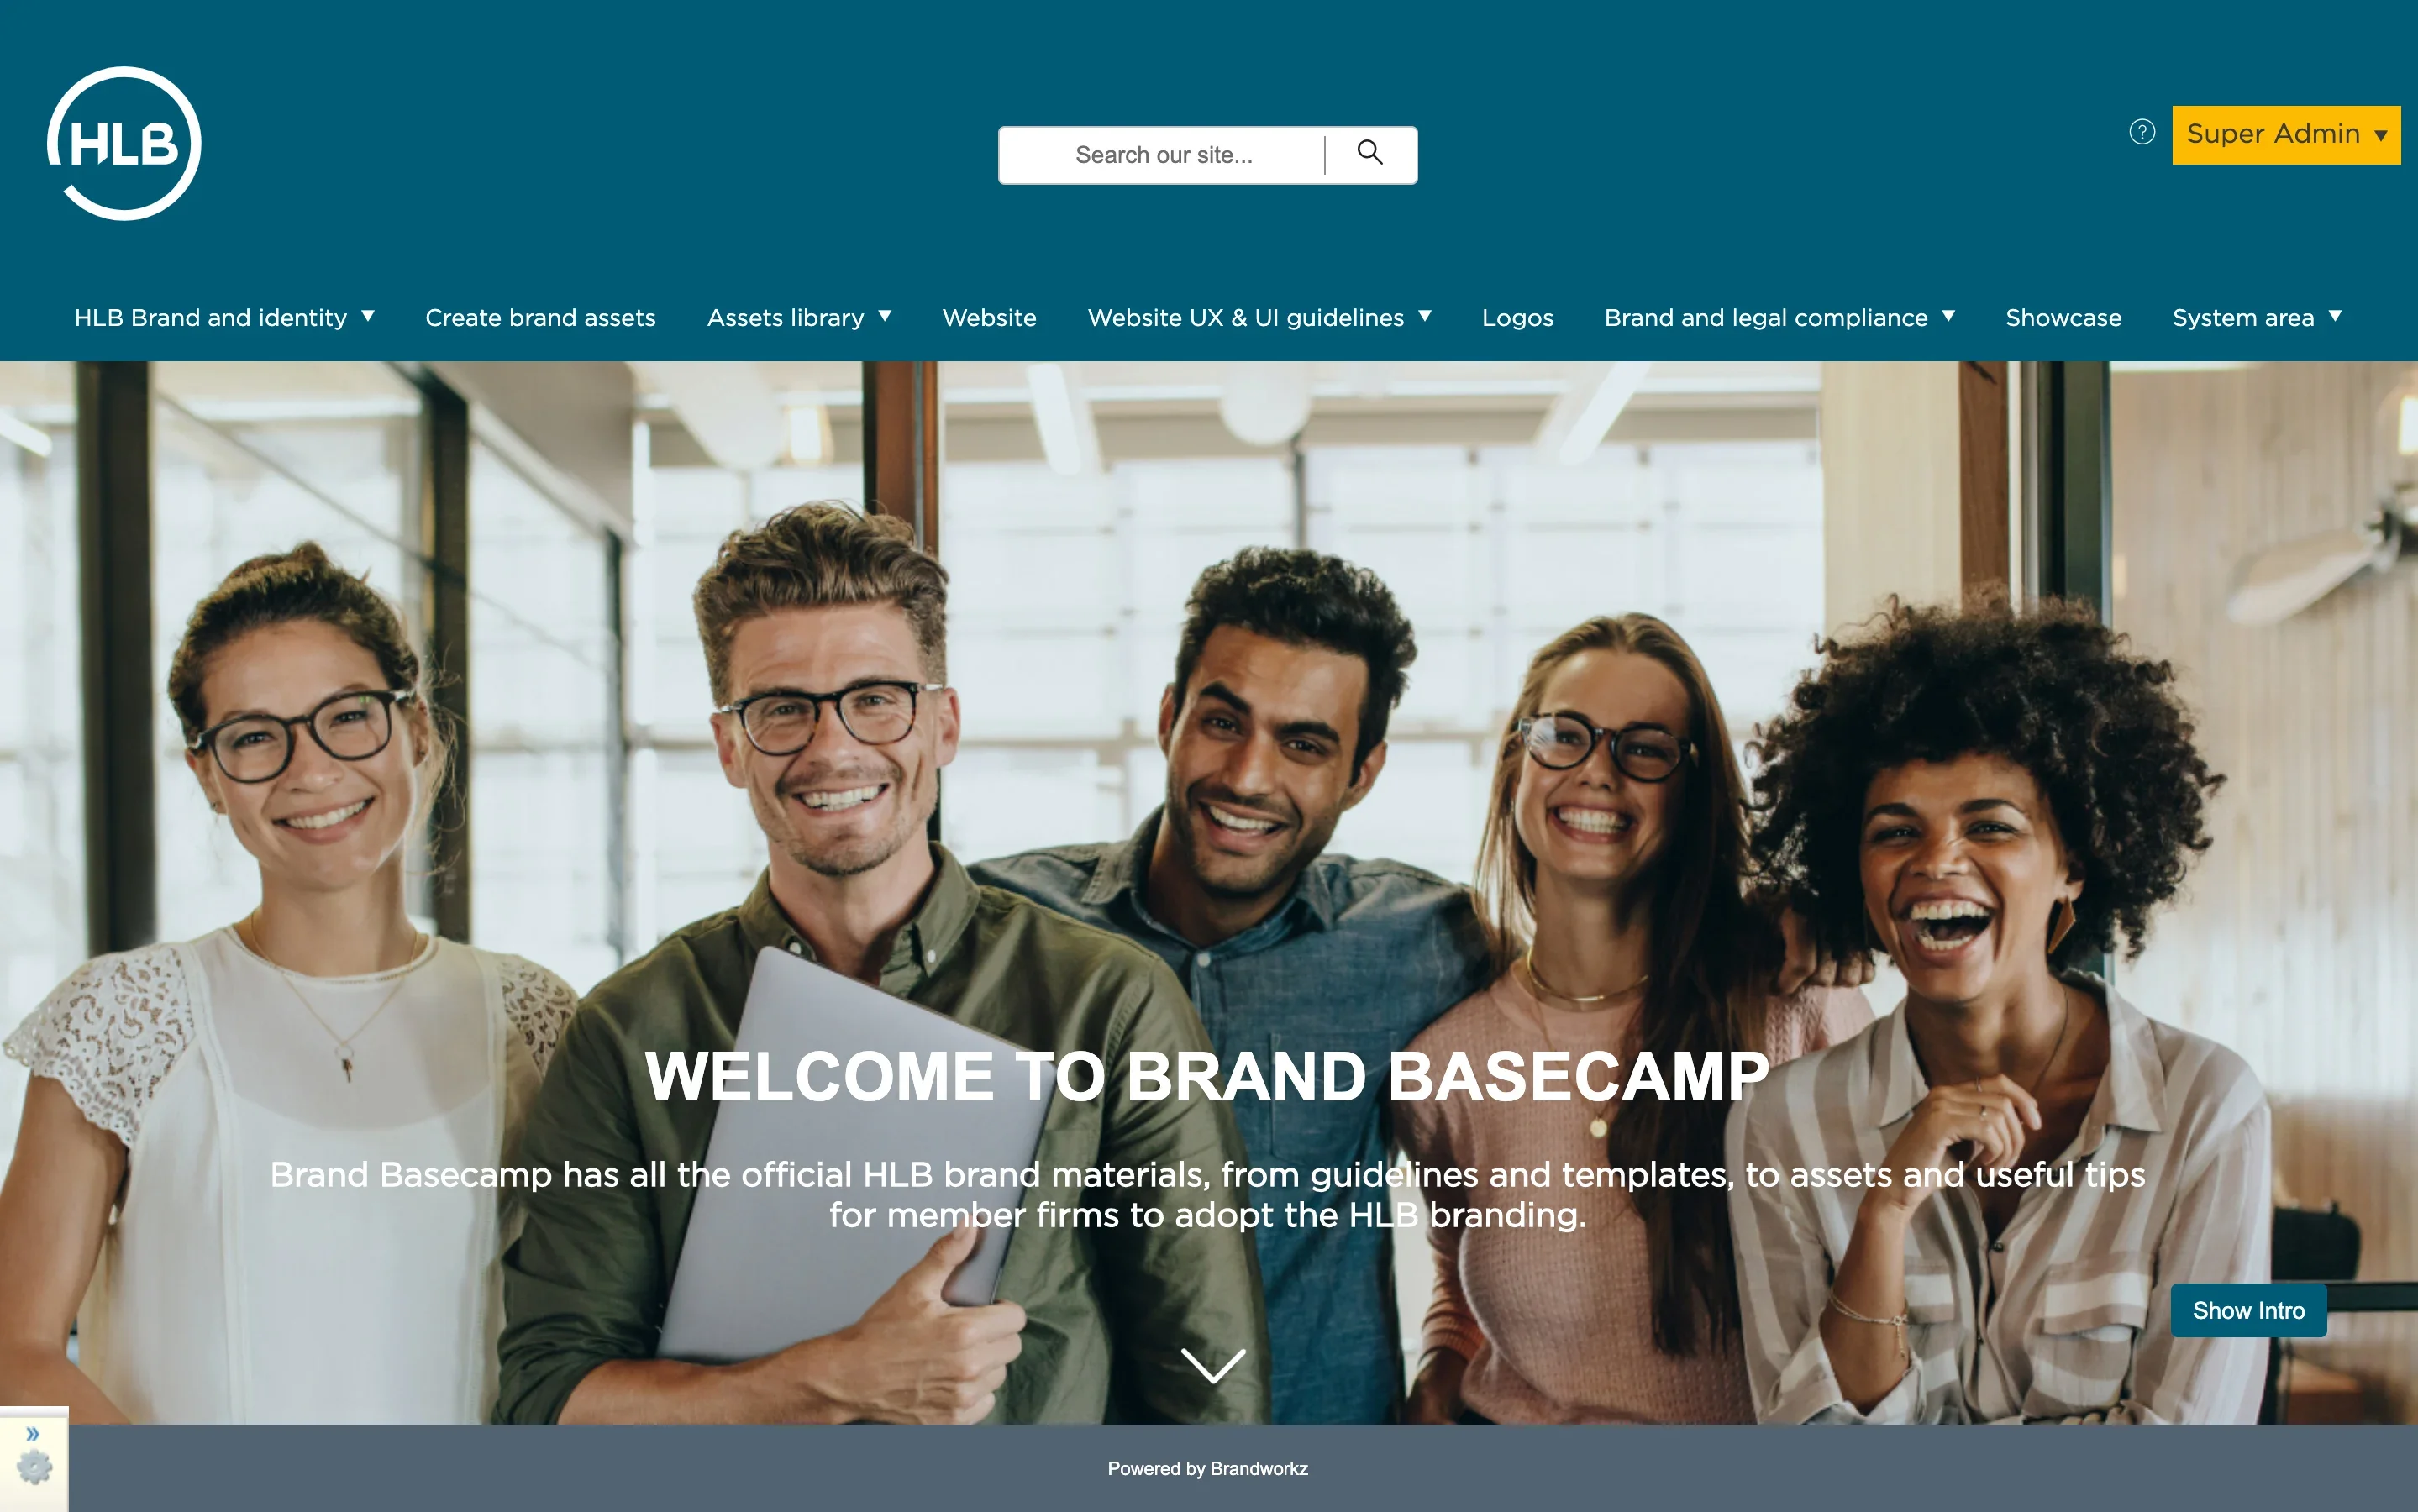The image size is (2418, 1512).
Task: Click the settings gear icon at bottom left
Action: click(x=34, y=1468)
